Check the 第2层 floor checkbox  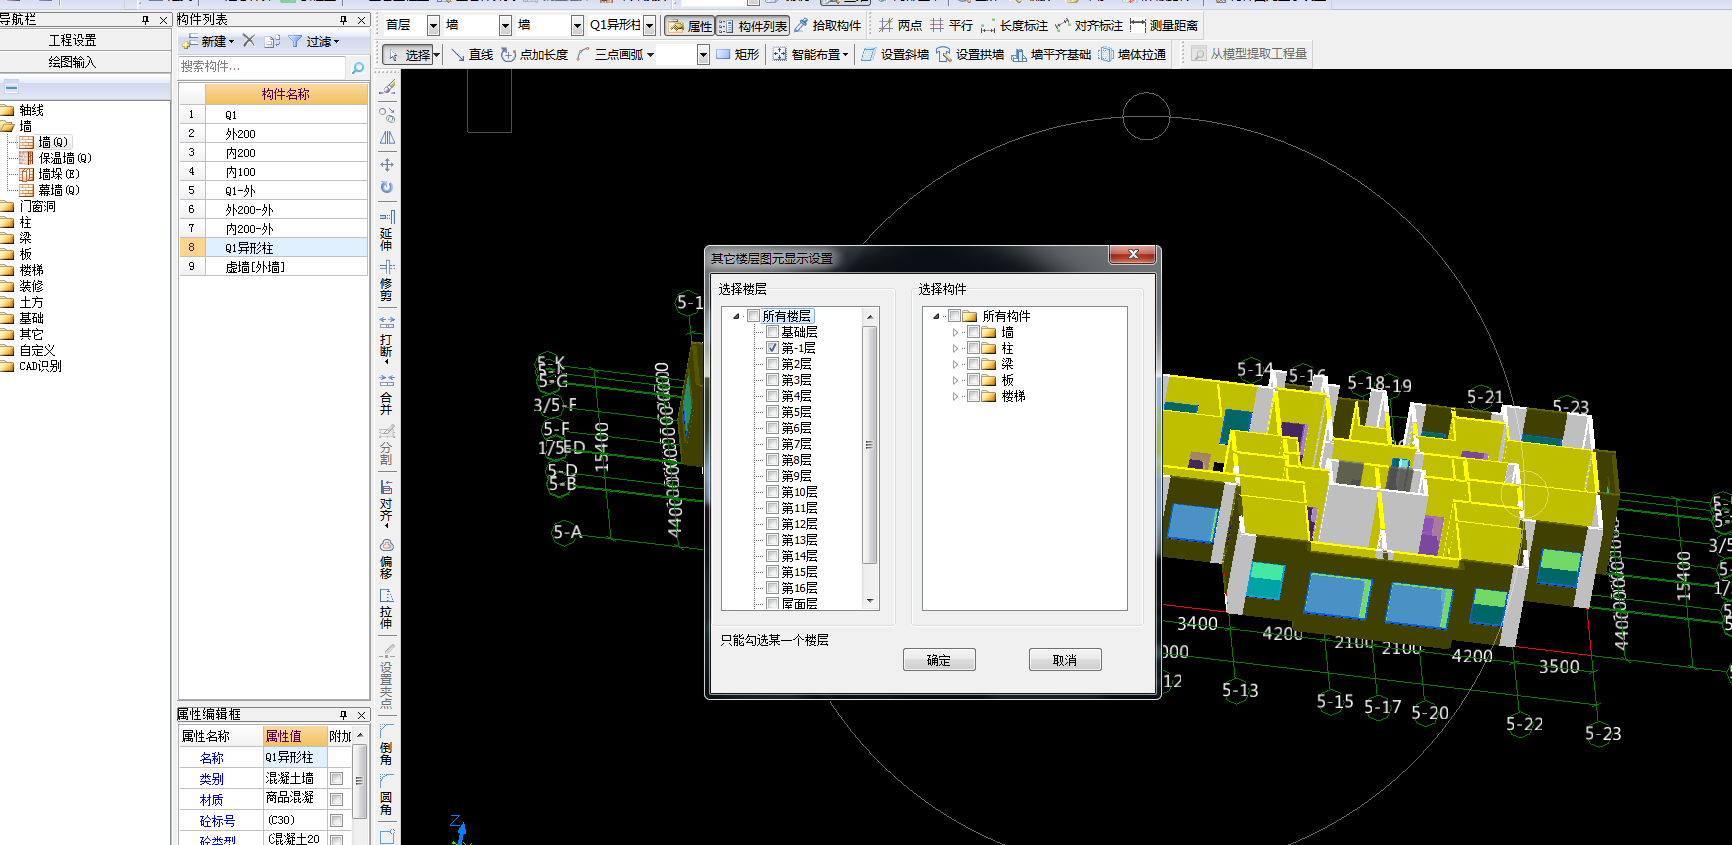tap(773, 364)
